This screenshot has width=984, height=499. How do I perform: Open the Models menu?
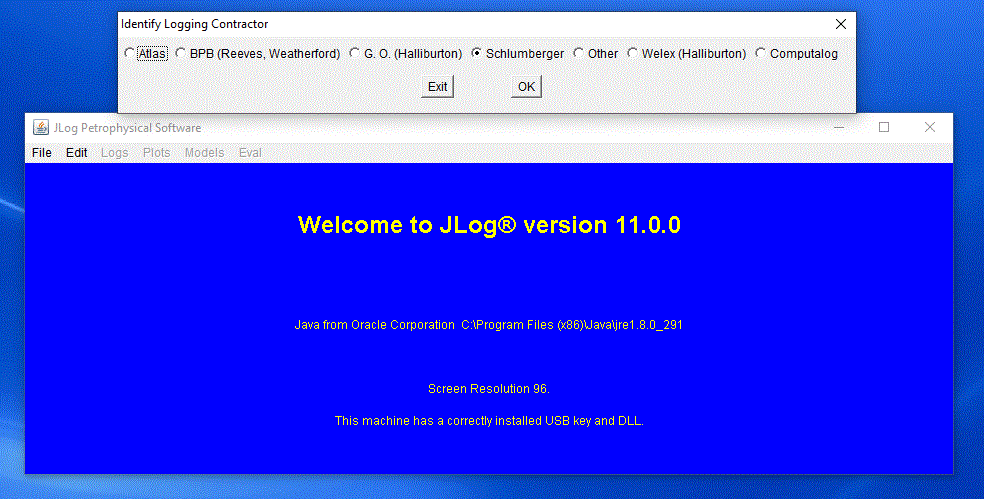[205, 153]
